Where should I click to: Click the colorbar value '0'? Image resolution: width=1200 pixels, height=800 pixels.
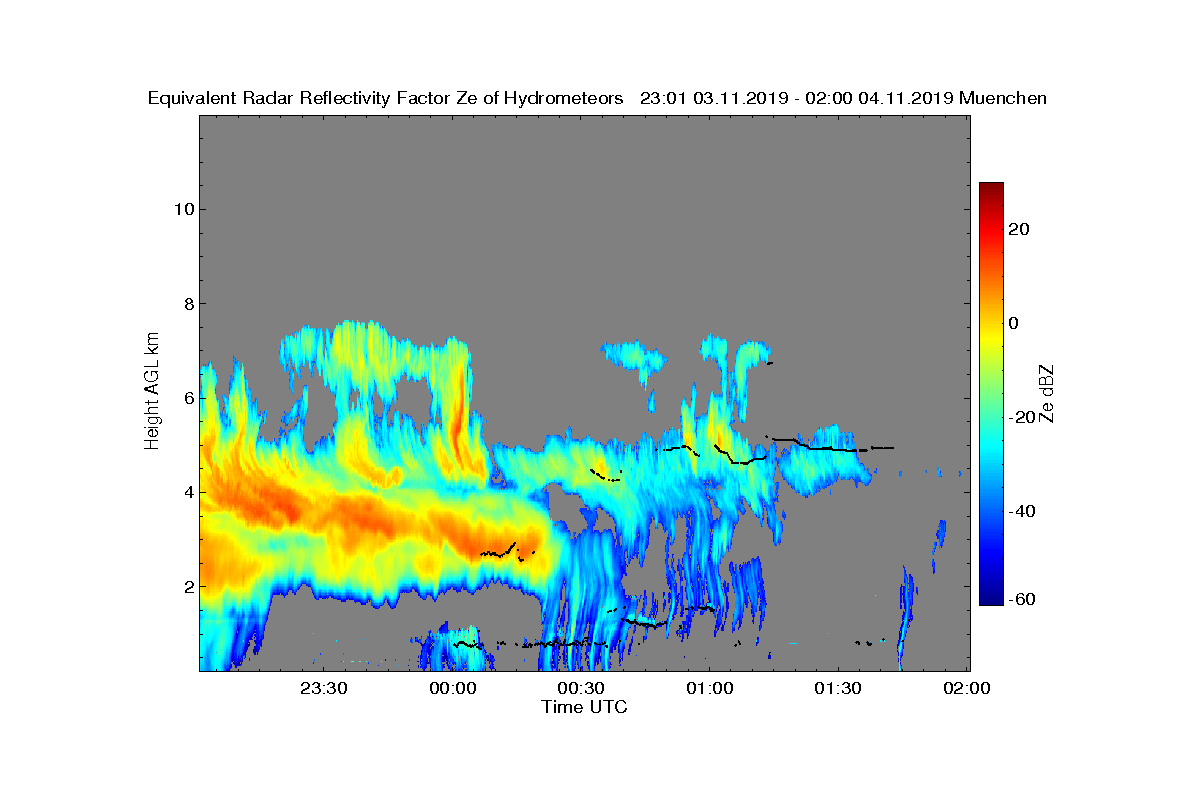[x=1014, y=323]
